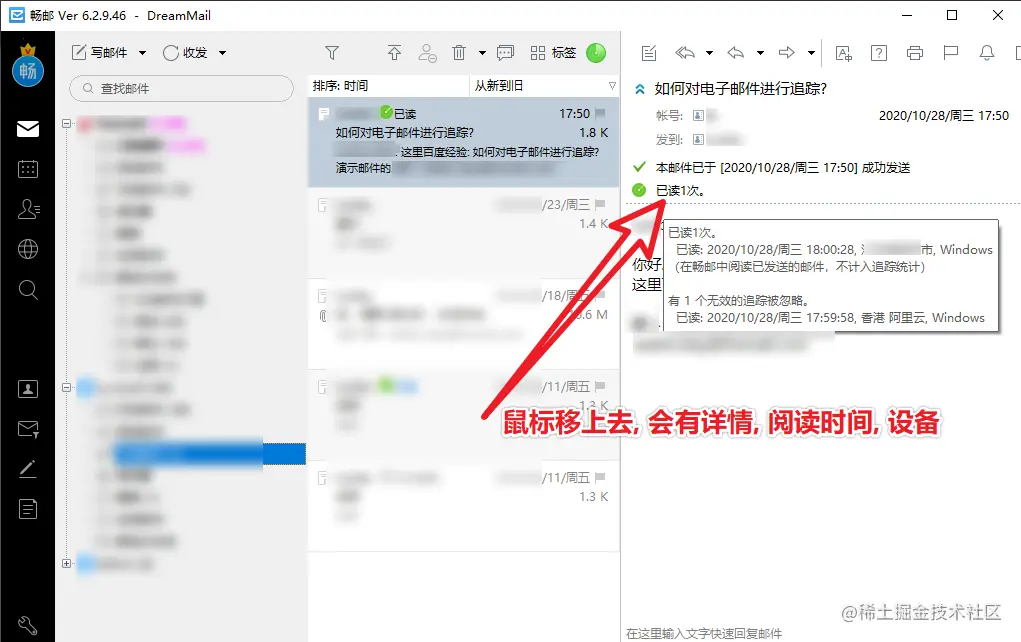This screenshot has height=642, width=1021.
Task: Open the Reply All dropdown arrow
Action: 710,53
